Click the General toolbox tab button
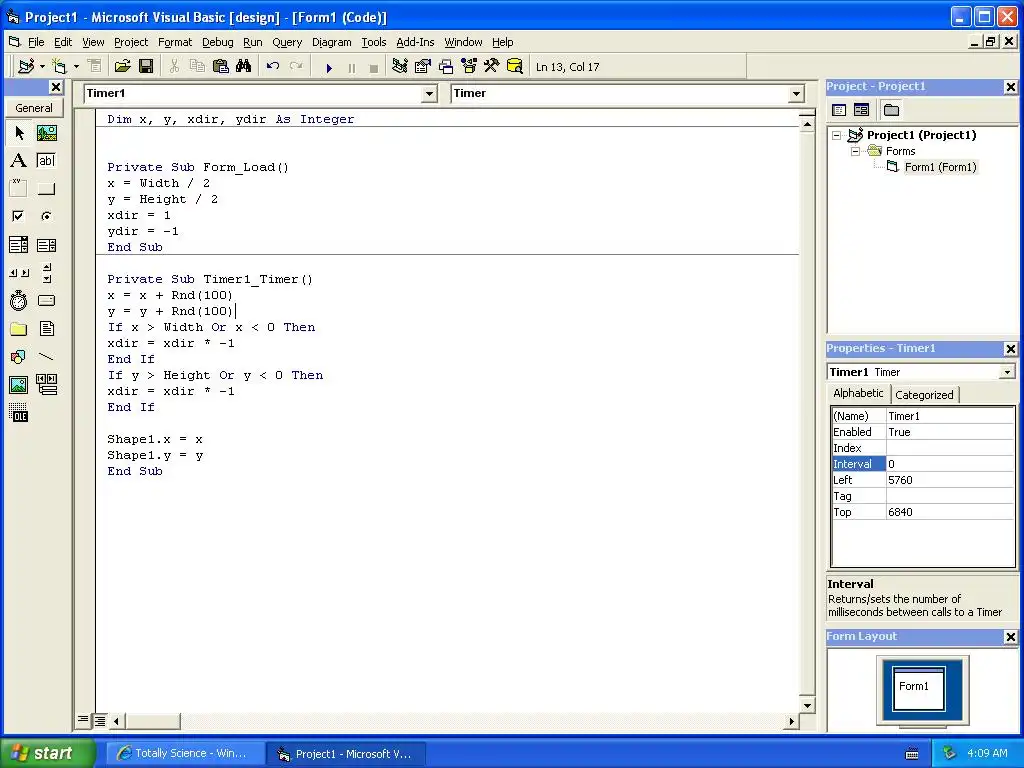Image resolution: width=1024 pixels, height=768 pixels. 34,108
